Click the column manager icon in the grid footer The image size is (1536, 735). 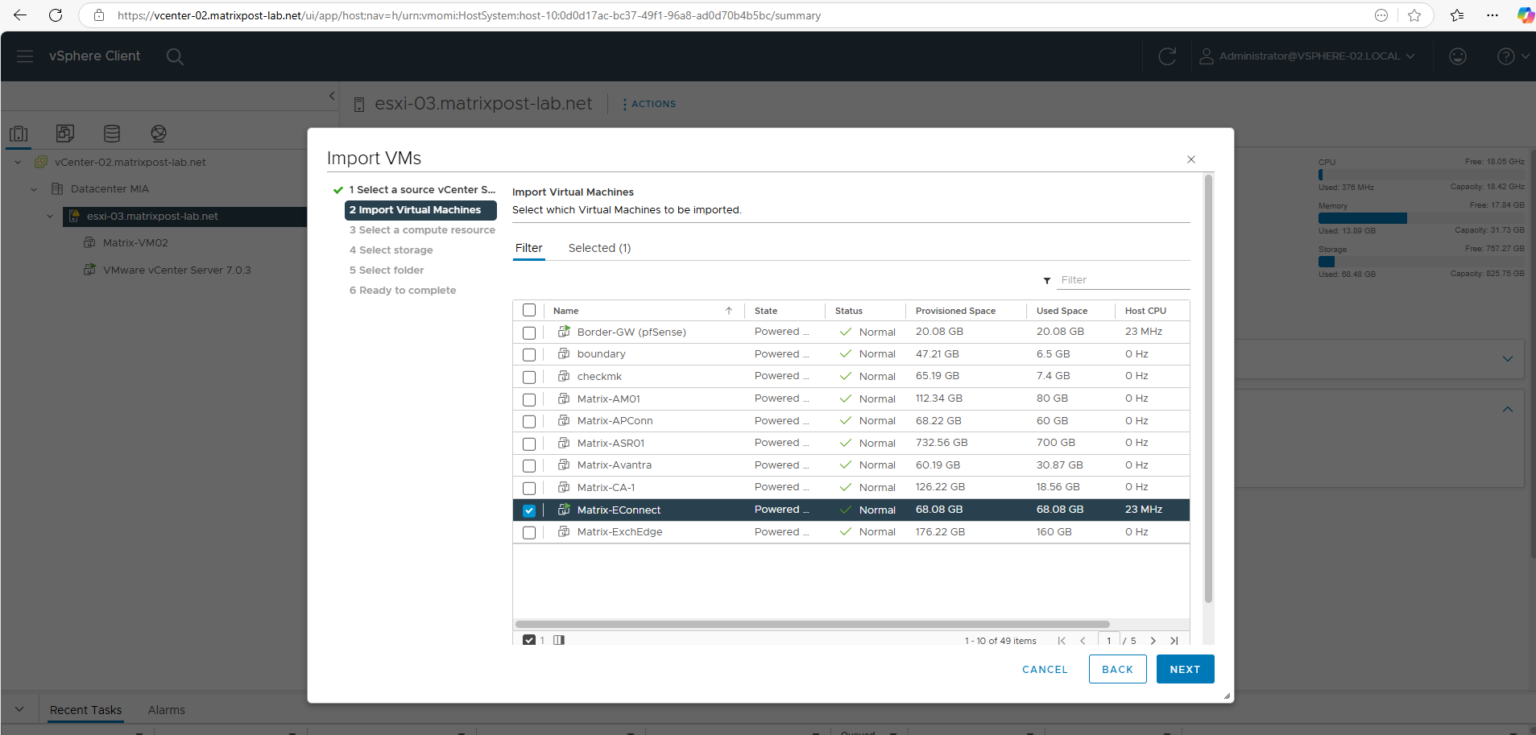(x=559, y=639)
